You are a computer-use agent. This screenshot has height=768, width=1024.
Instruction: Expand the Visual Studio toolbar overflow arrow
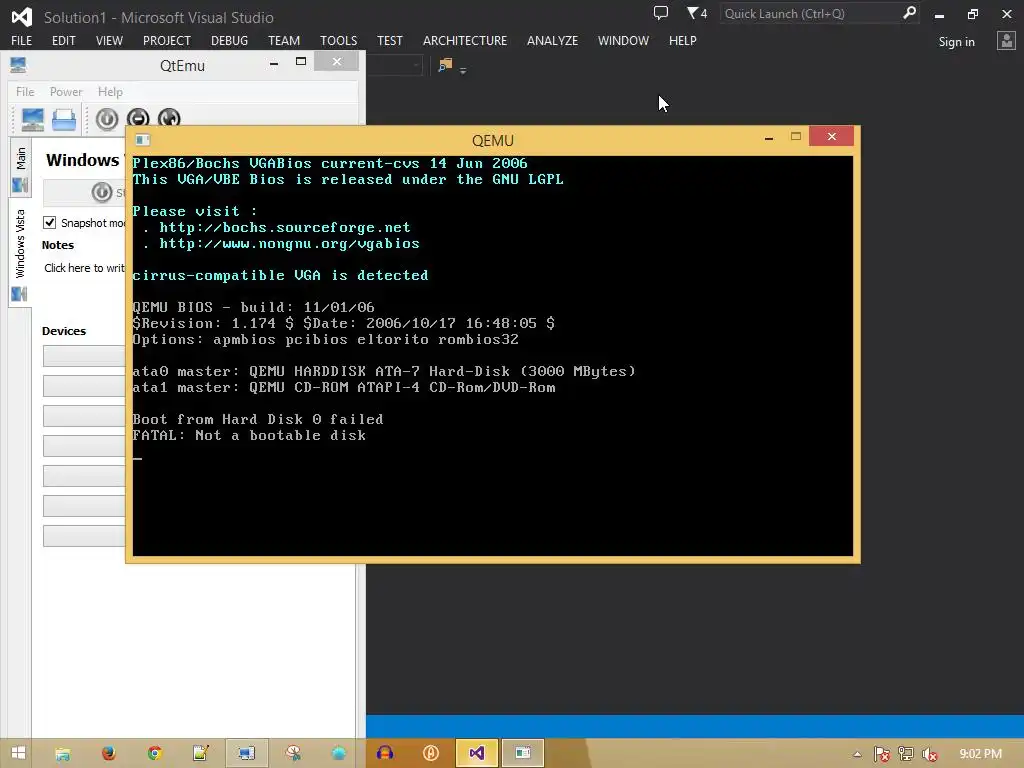point(463,71)
